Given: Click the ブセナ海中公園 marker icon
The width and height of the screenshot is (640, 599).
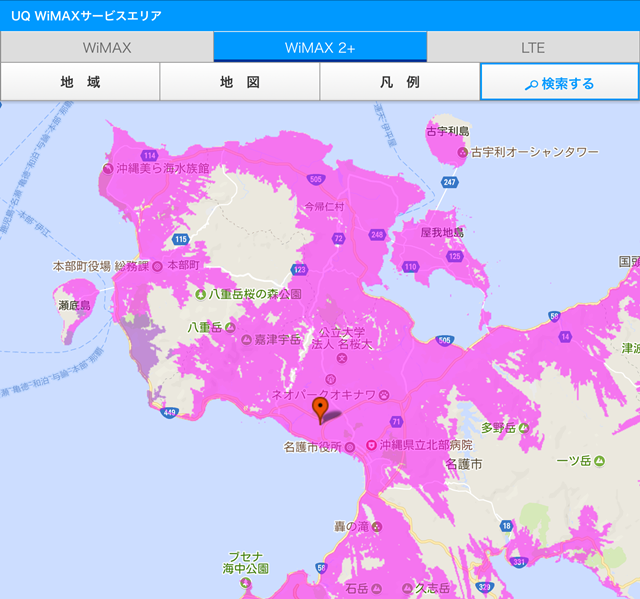Looking at the screenshot, I should 245,583.
